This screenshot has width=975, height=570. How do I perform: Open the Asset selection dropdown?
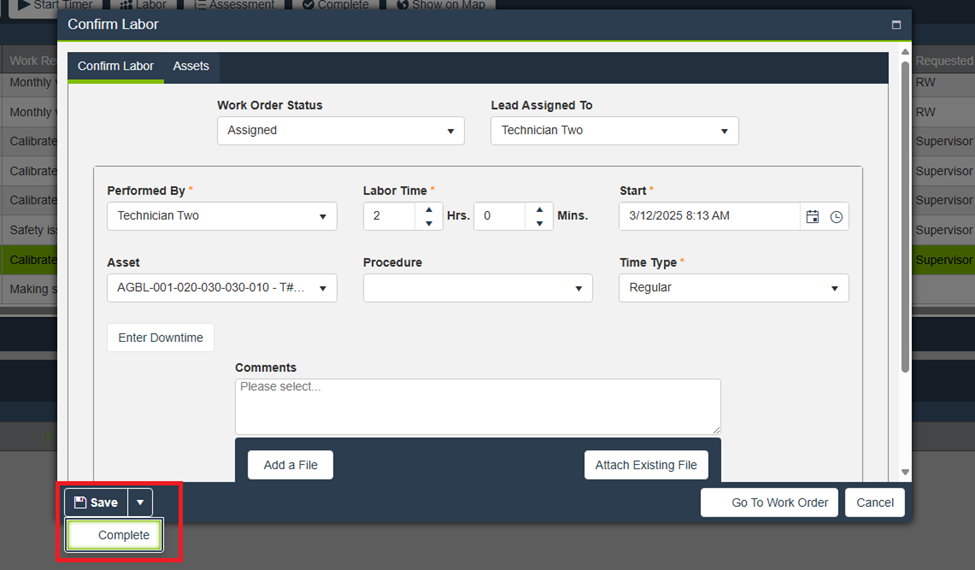(x=221, y=288)
